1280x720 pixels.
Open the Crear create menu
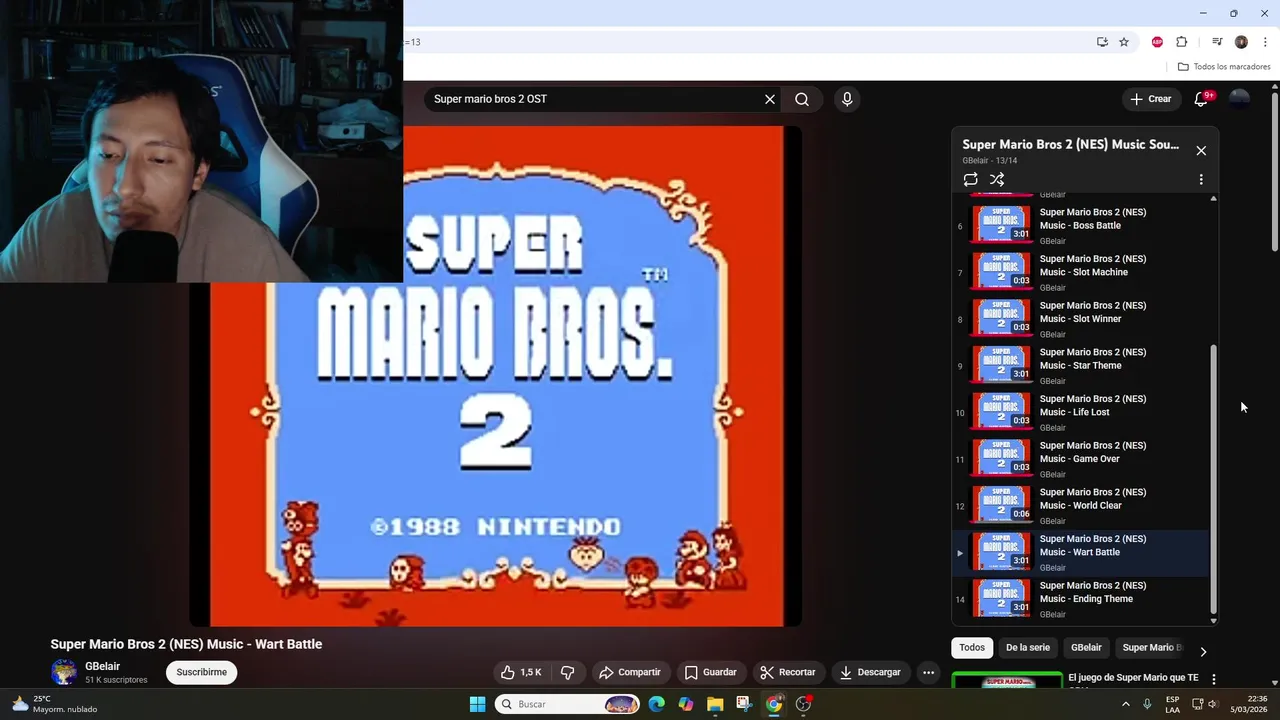tap(1150, 99)
